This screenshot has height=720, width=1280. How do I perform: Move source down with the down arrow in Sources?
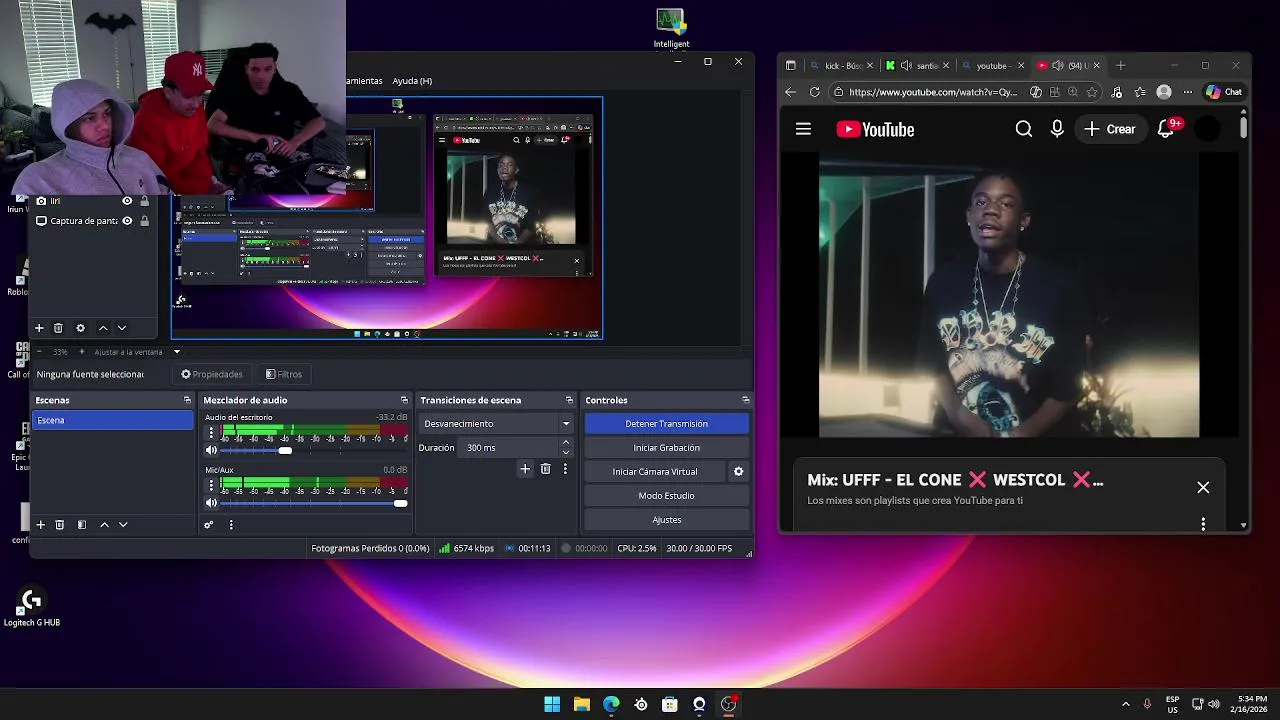click(122, 328)
